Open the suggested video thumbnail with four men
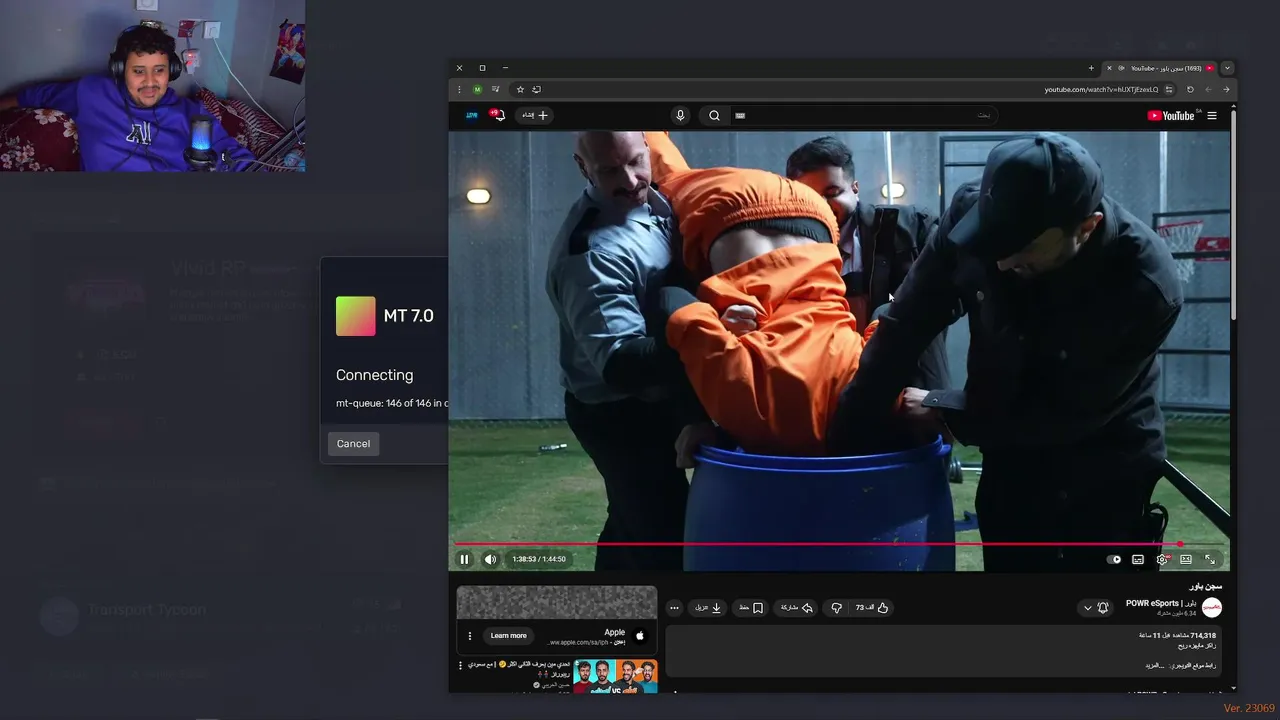The height and width of the screenshot is (720, 1280). click(615, 676)
